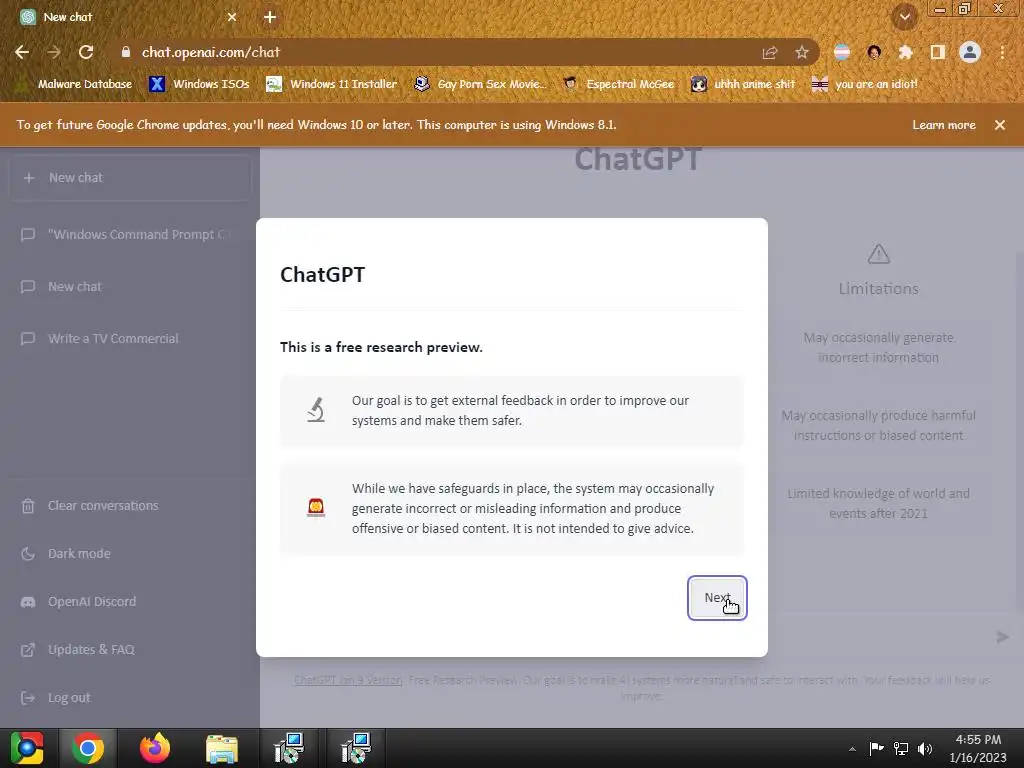Image resolution: width=1024 pixels, height=768 pixels.
Task: Open the 'you are an idiot!' bookmark
Action: (x=865, y=84)
